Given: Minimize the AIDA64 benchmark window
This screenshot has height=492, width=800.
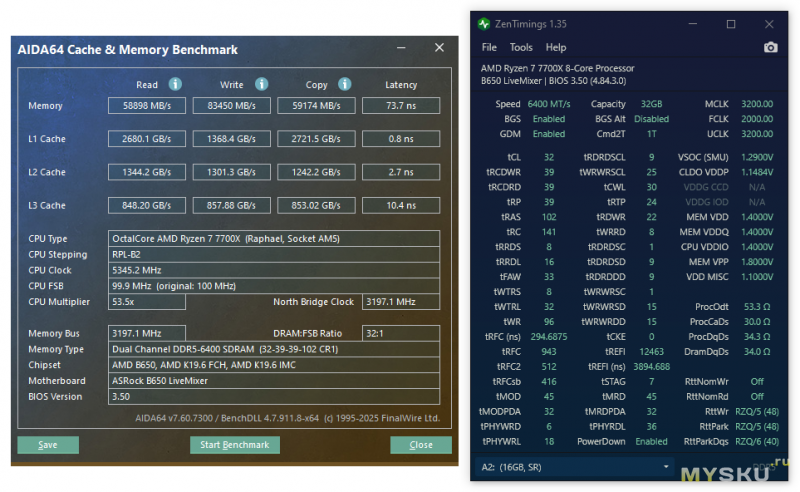Looking at the screenshot, I should pyautogui.click(x=400, y=48).
